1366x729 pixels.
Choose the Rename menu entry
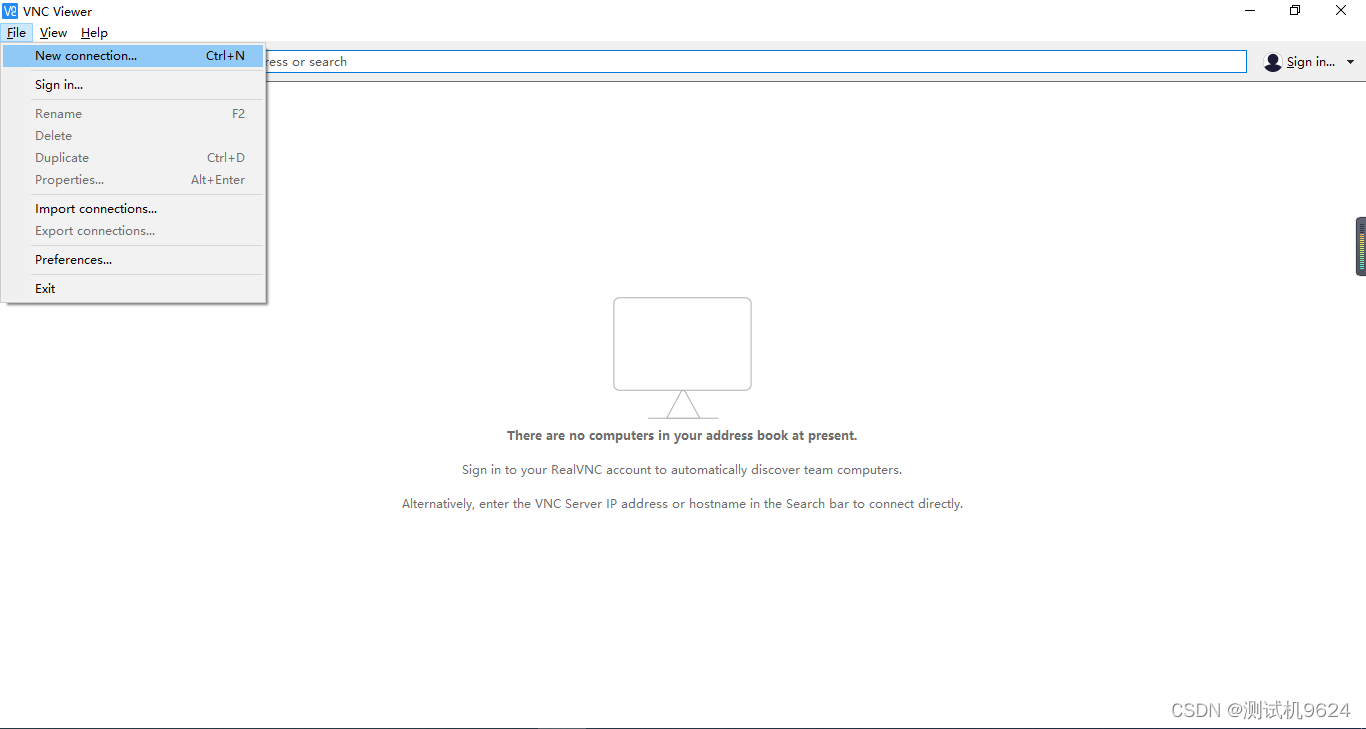click(133, 114)
